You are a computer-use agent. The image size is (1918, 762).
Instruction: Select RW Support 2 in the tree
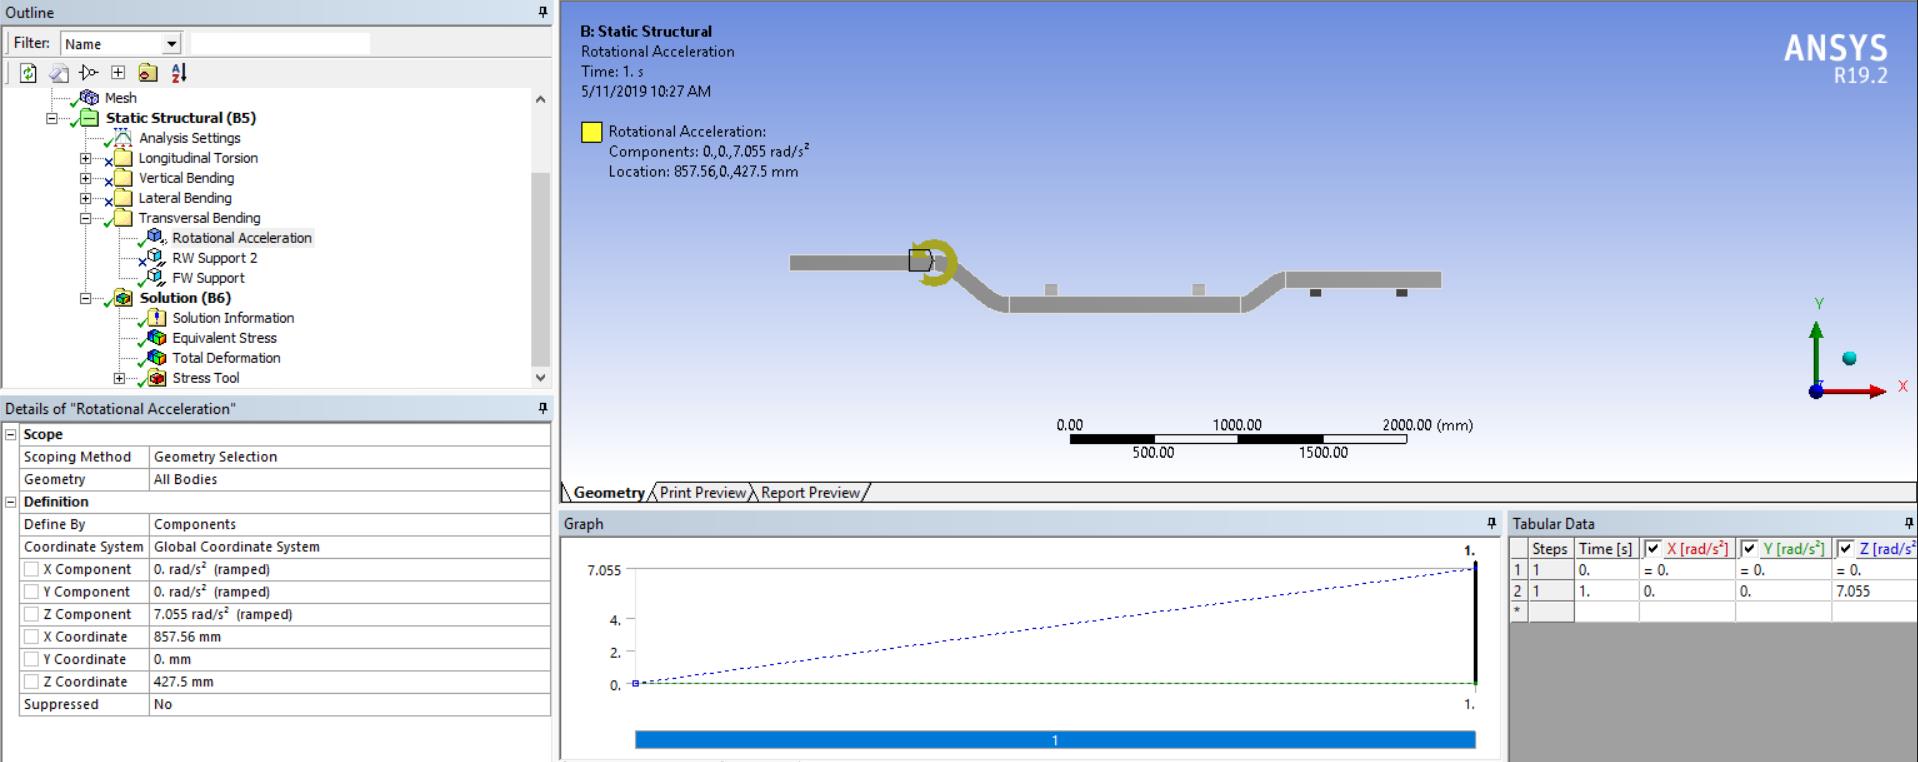click(x=214, y=258)
